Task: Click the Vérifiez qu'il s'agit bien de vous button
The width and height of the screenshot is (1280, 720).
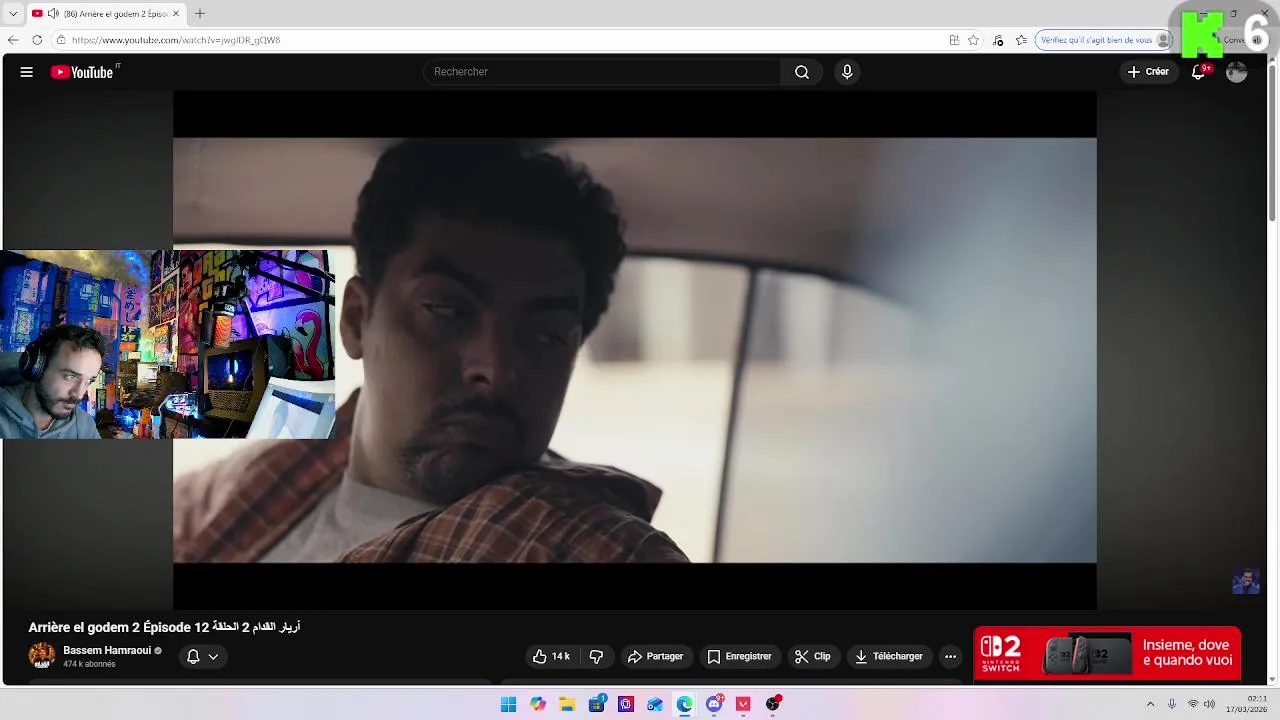Action: [x=1104, y=40]
